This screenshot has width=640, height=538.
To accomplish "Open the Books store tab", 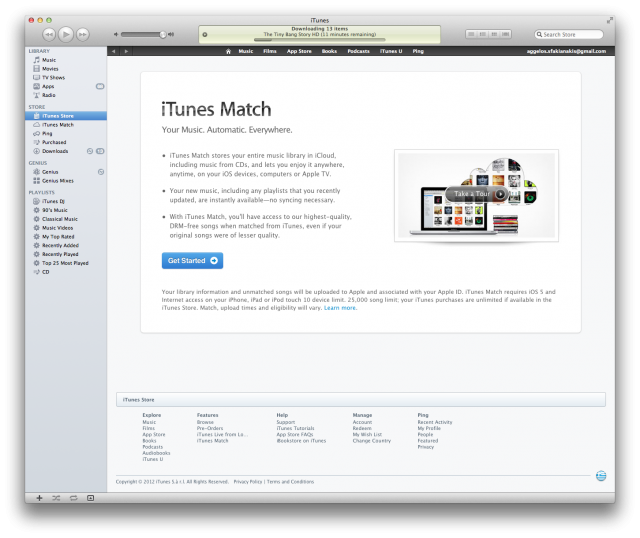I will pos(329,51).
